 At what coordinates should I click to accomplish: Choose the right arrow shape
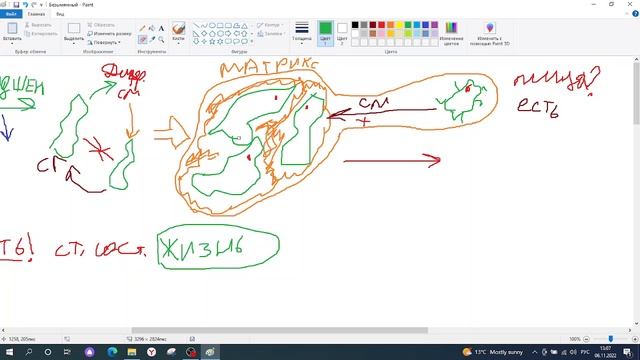[228, 33]
